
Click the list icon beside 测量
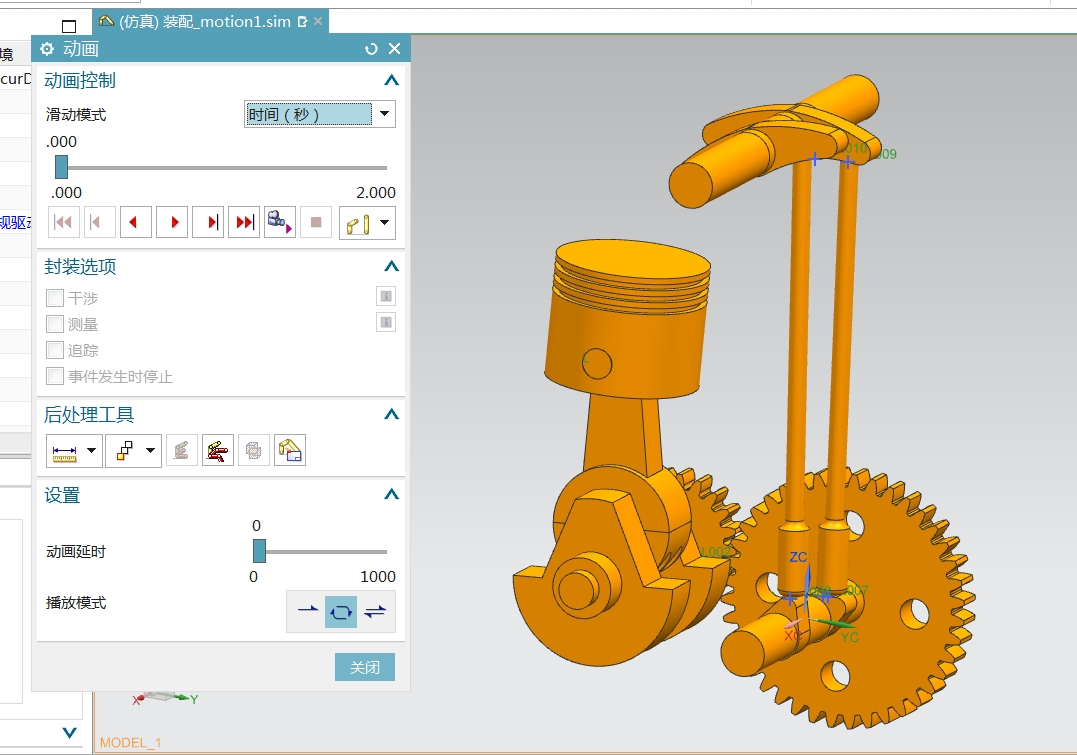coord(386,322)
